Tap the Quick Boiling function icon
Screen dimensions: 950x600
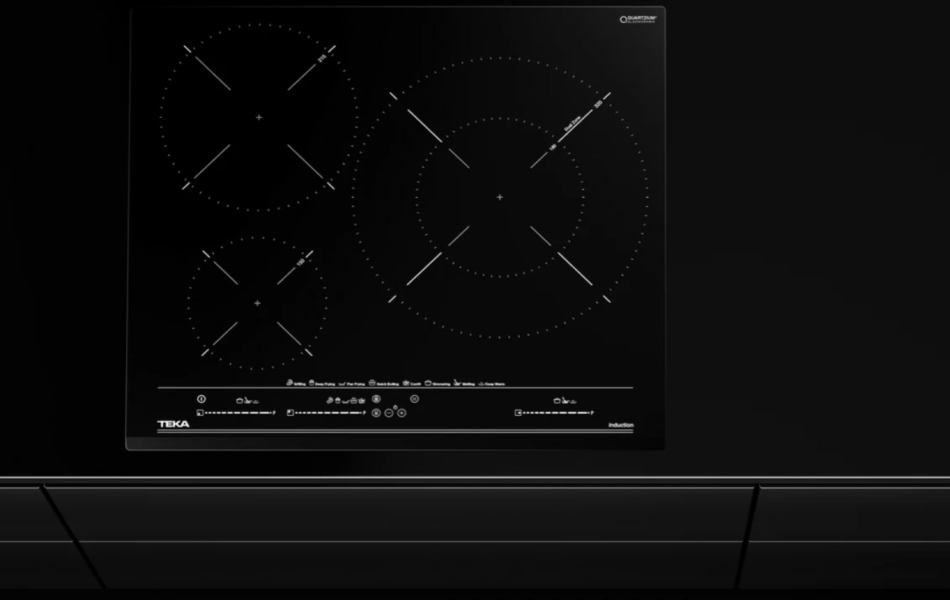click(x=372, y=383)
